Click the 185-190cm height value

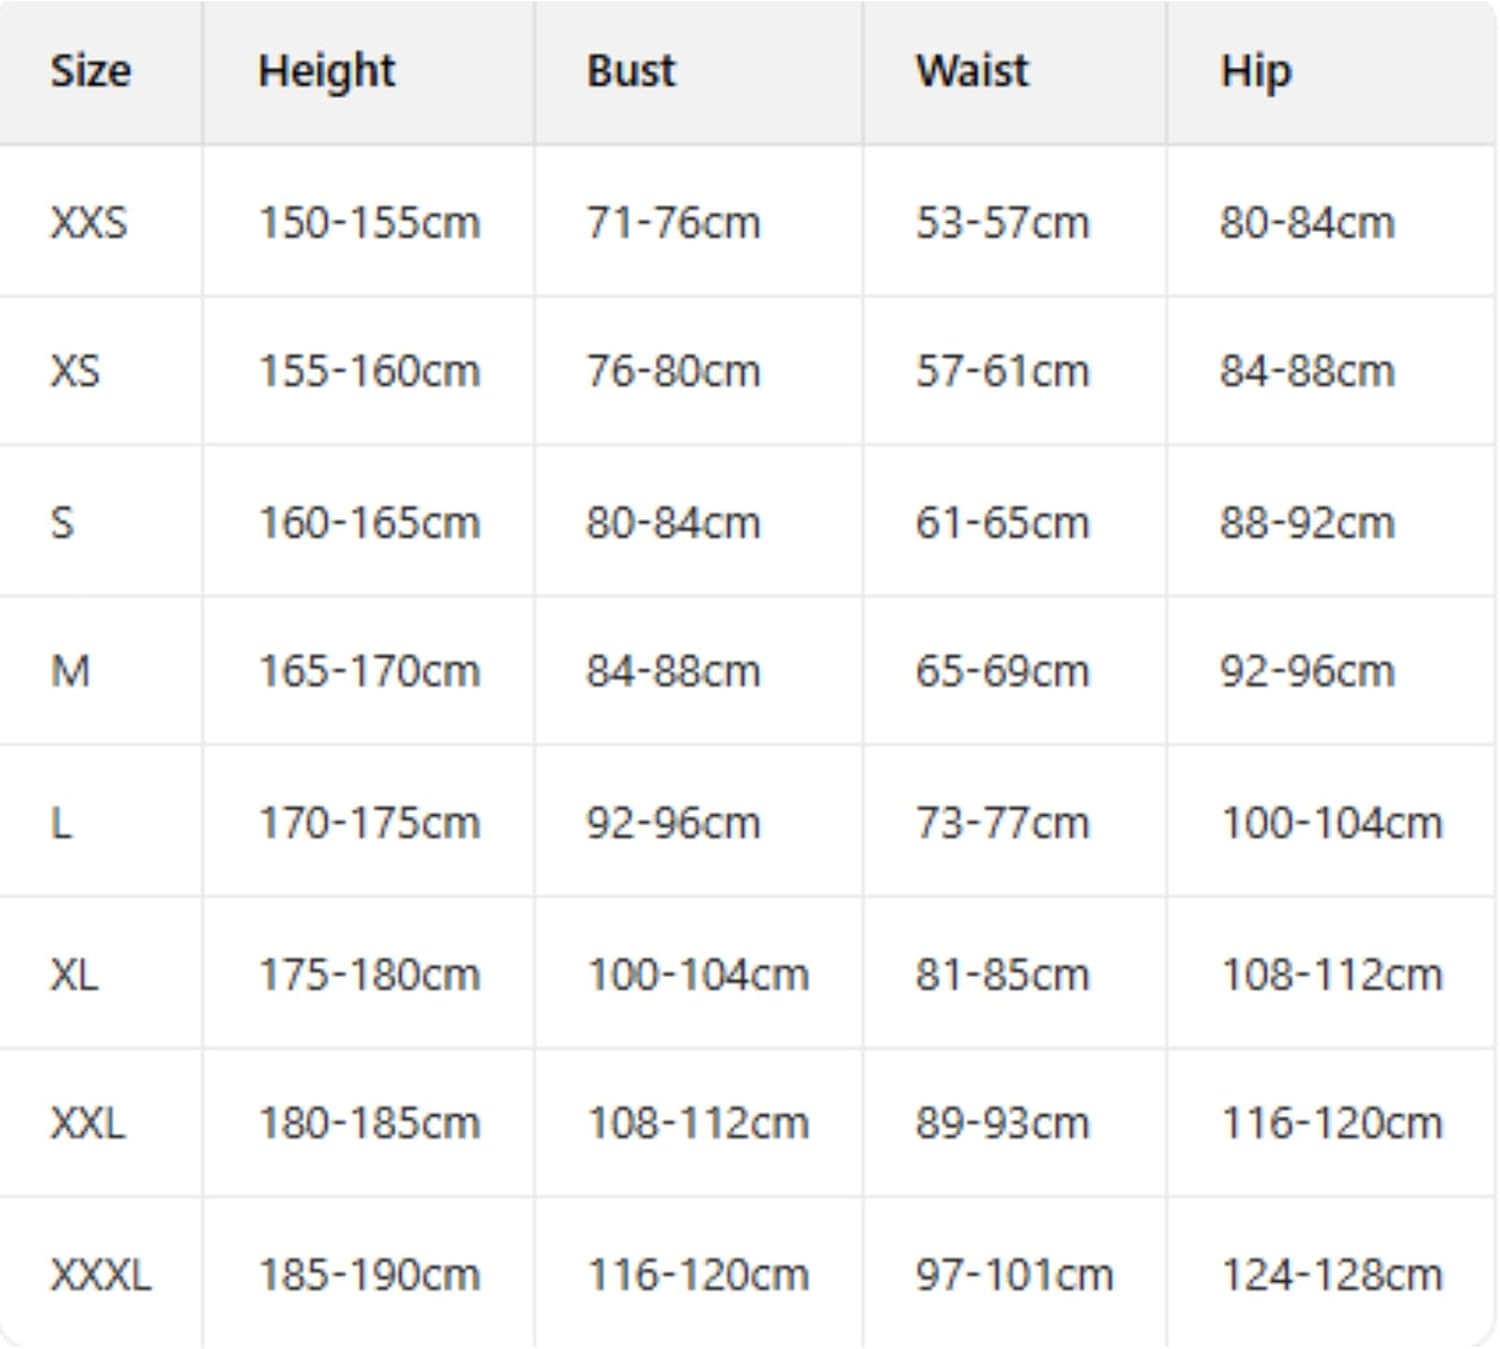click(369, 1274)
